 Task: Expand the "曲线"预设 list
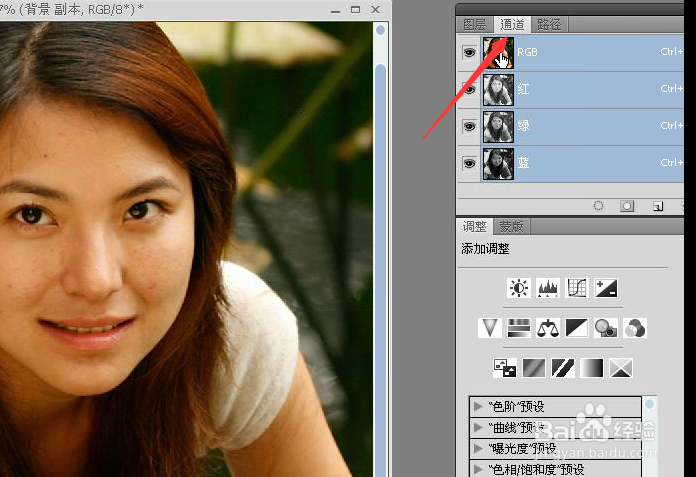coord(478,427)
